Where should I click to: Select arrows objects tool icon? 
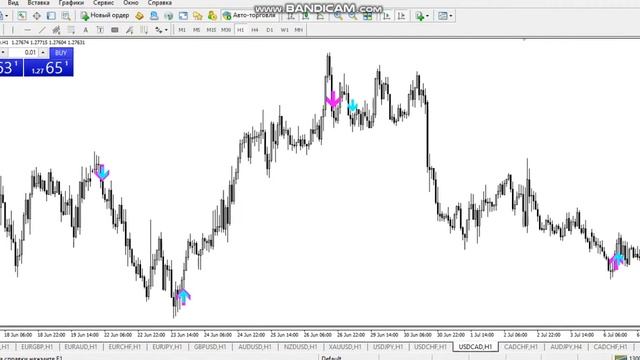coord(158,30)
